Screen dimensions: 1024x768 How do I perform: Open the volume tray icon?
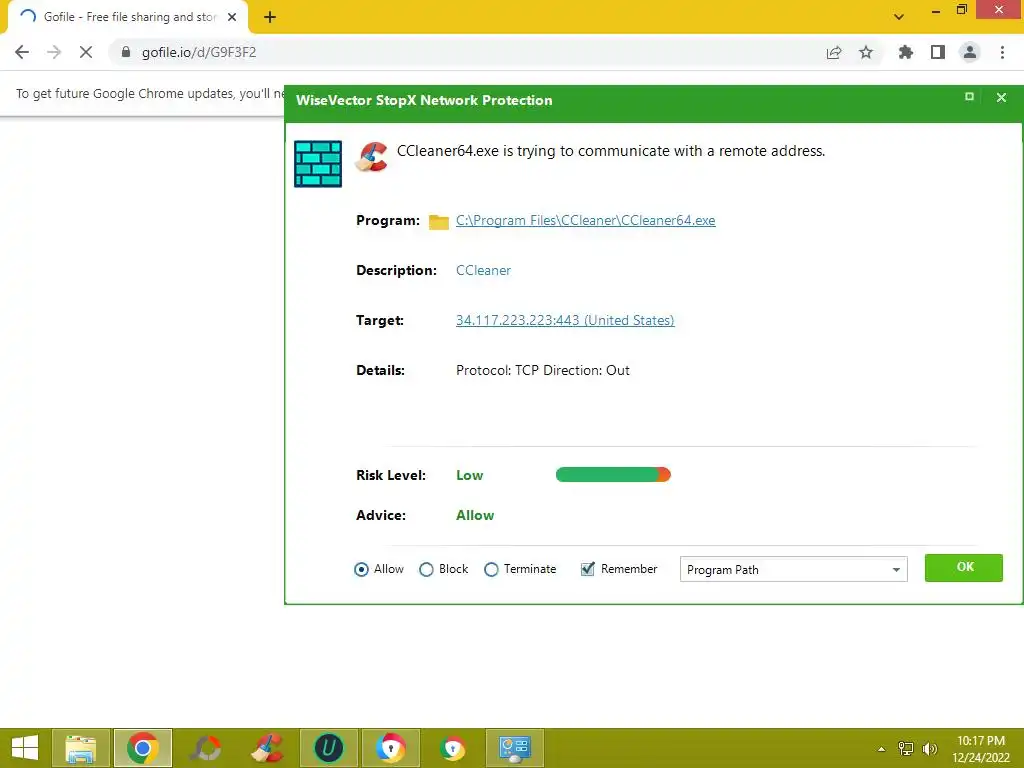point(930,748)
